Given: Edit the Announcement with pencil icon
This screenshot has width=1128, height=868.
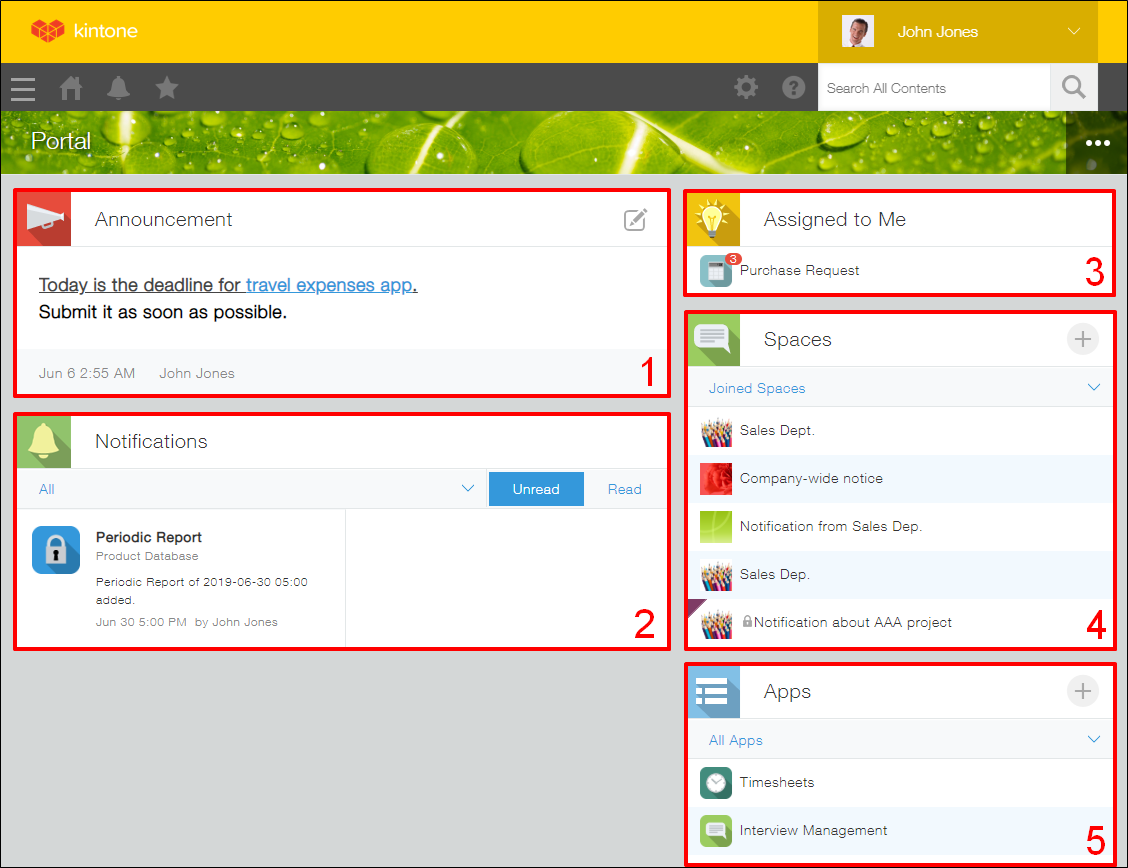Looking at the screenshot, I should [x=635, y=220].
